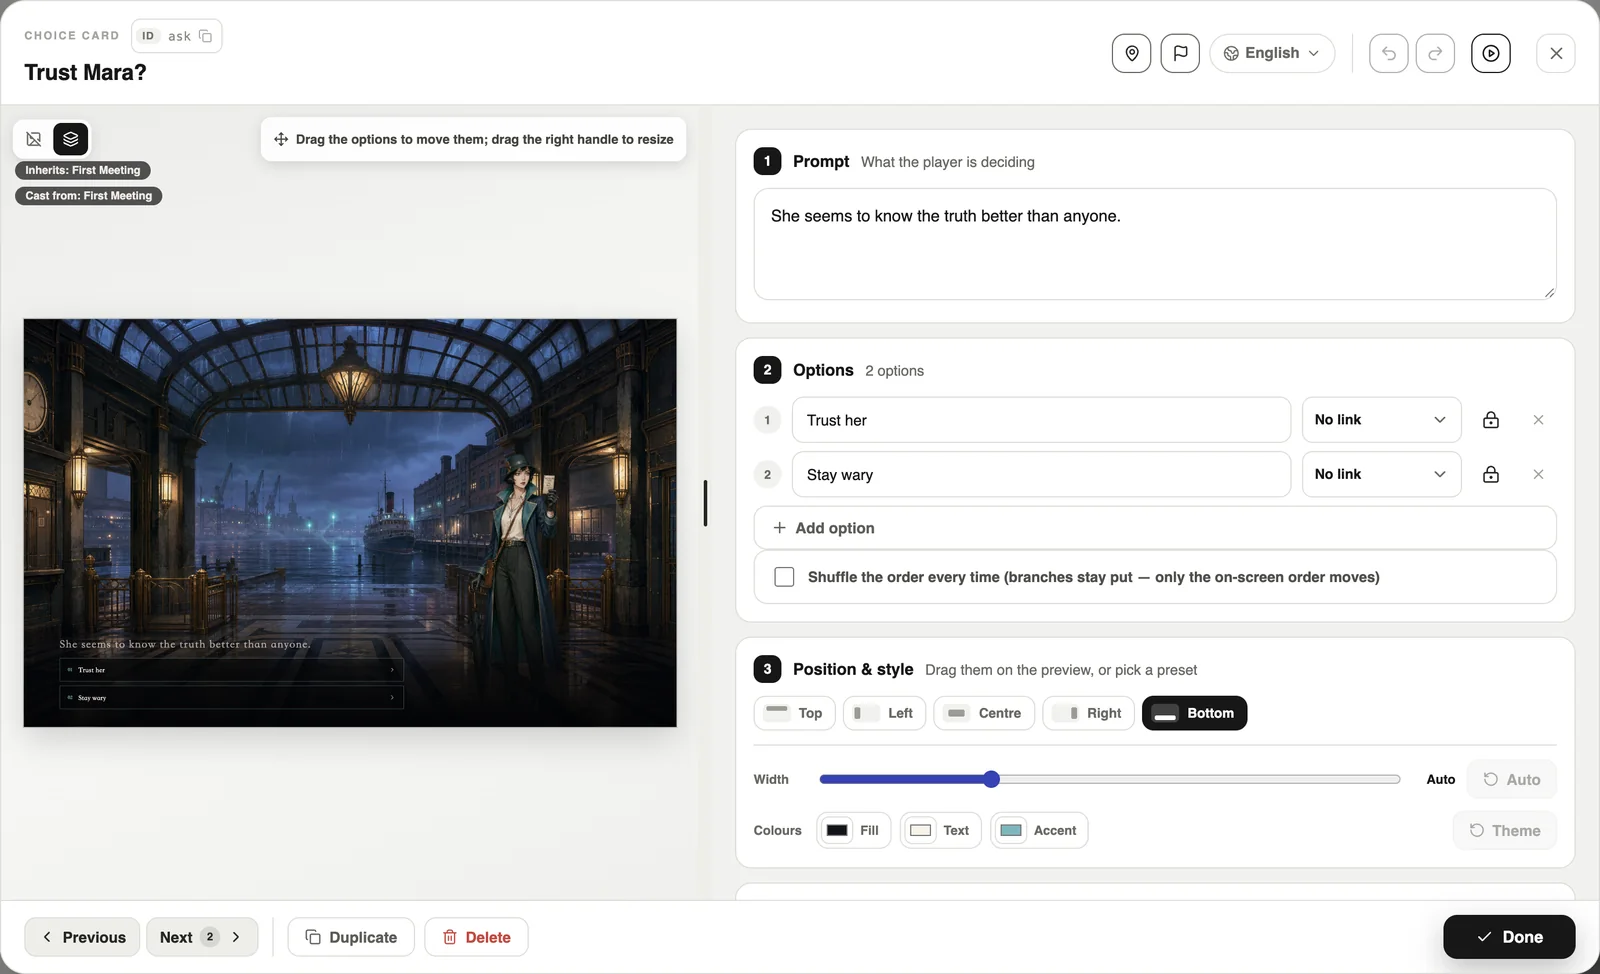Open the Accent colour swatch
This screenshot has height=974, width=1600.
(x=1039, y=830)
